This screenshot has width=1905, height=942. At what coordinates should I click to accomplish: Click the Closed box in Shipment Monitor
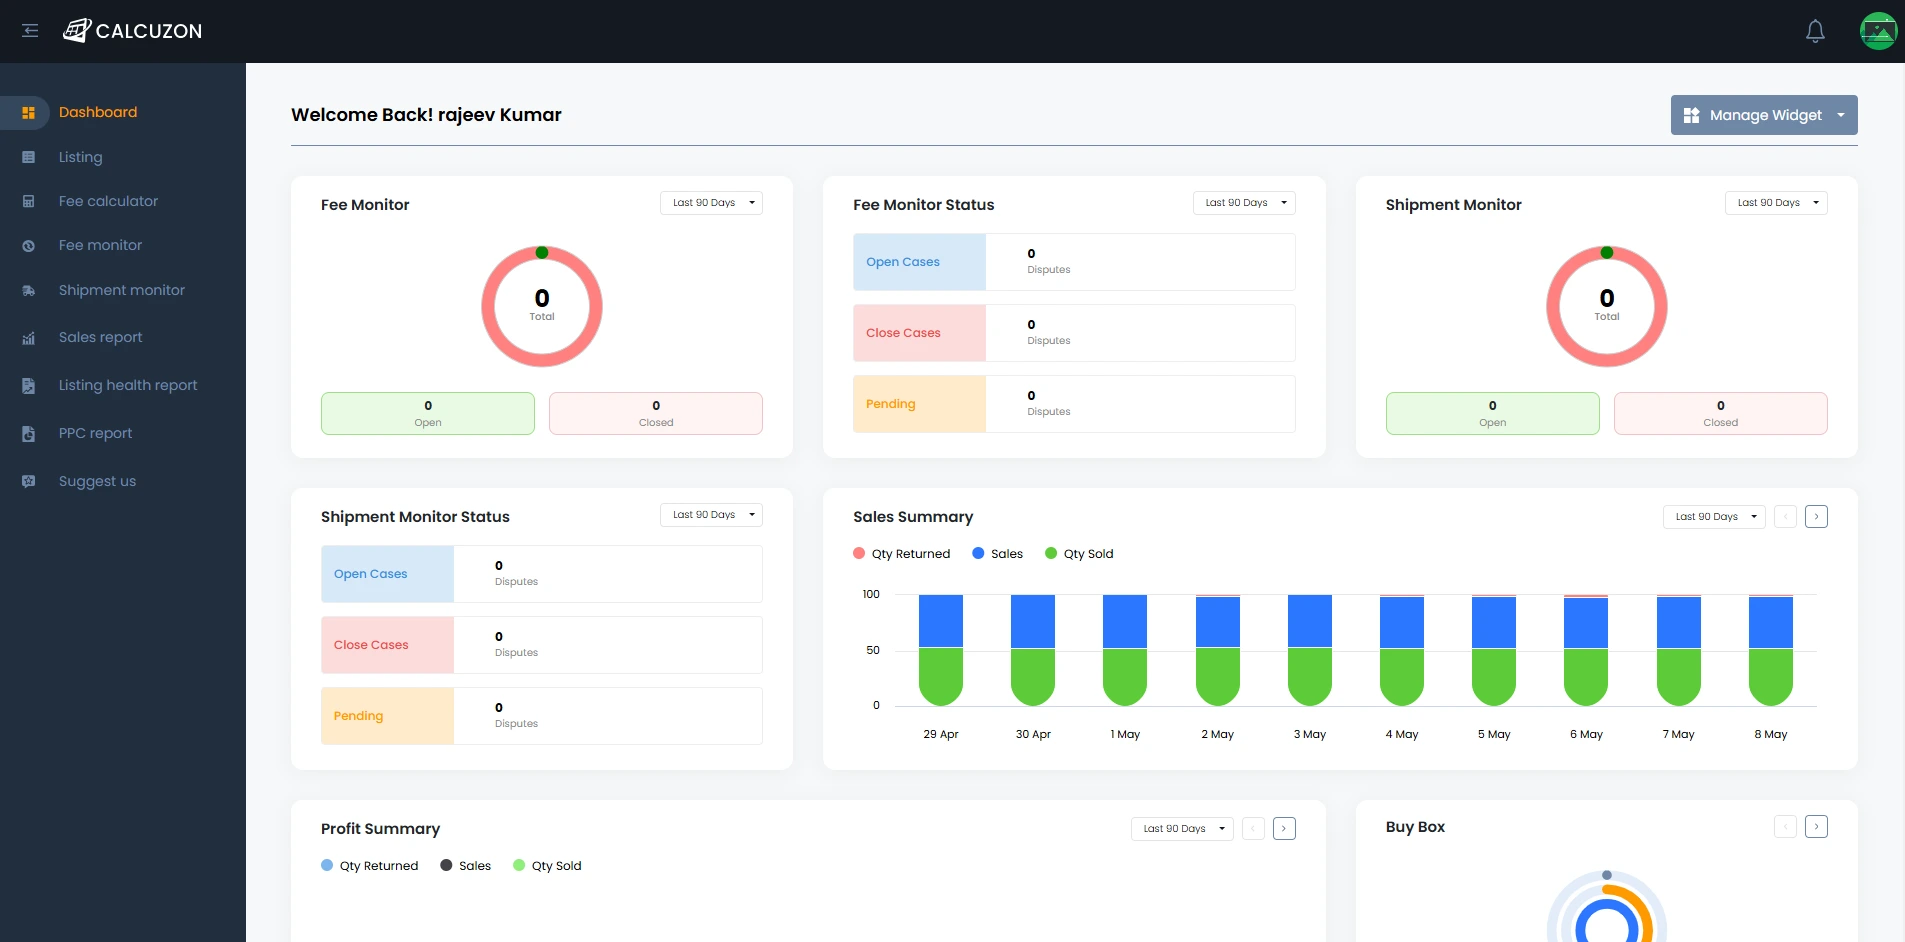pos(1720,413)
